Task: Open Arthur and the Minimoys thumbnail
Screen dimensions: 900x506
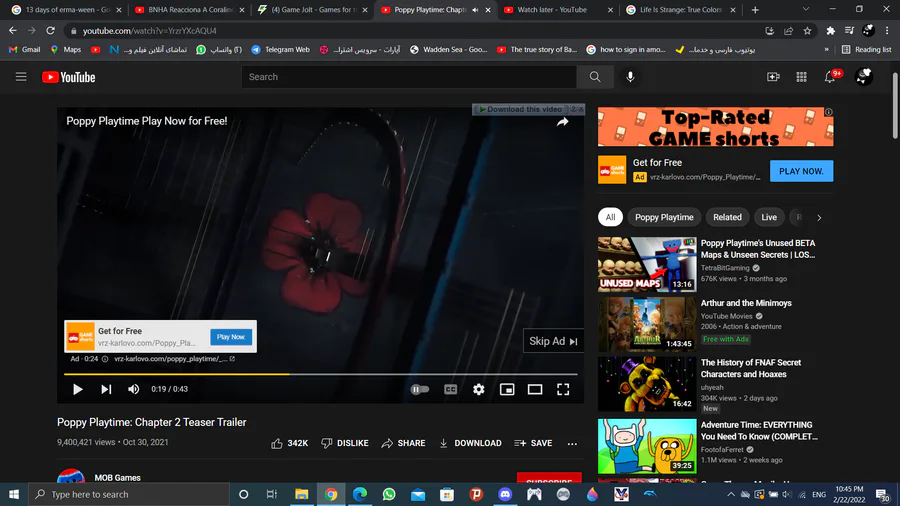Action: click(647, 324)
